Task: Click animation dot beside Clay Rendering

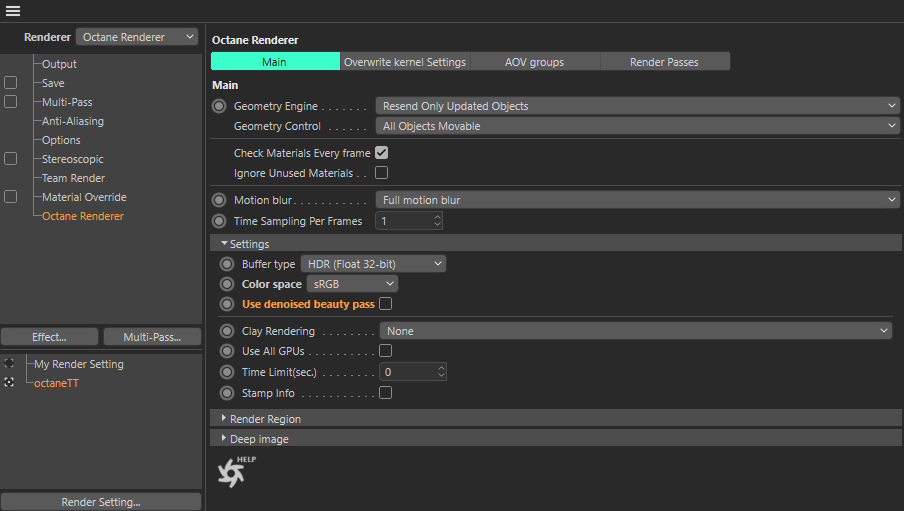Action: click(x=227, y=331)
